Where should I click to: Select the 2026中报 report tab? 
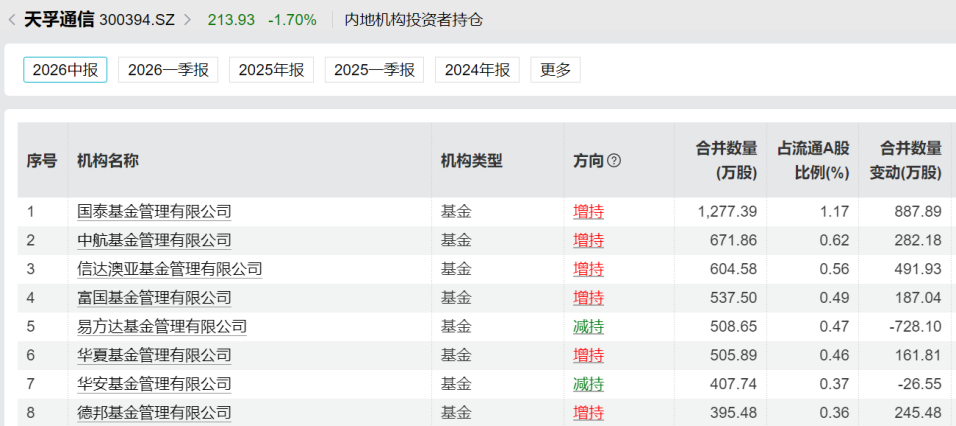click(65, 70)
